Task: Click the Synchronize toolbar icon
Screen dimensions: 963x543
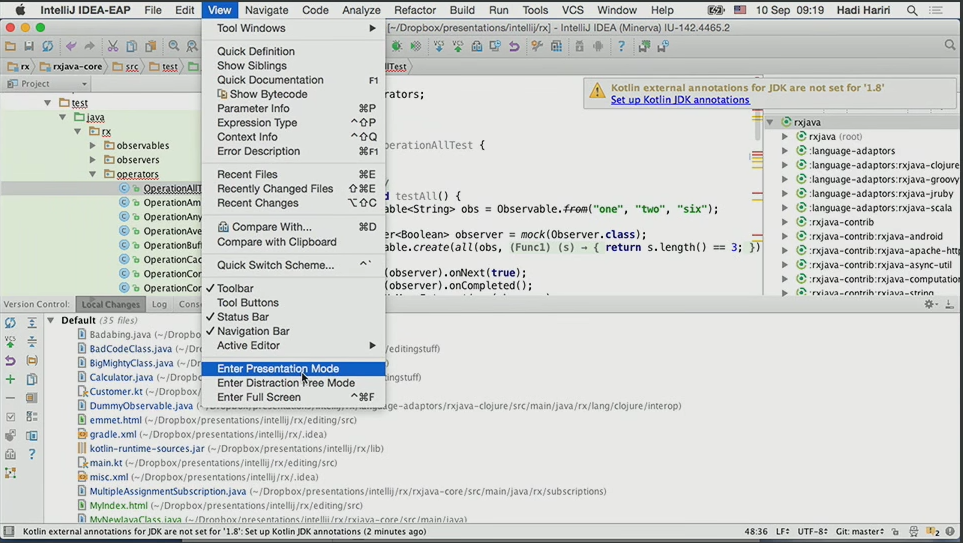Action: (x=47, y=46)
